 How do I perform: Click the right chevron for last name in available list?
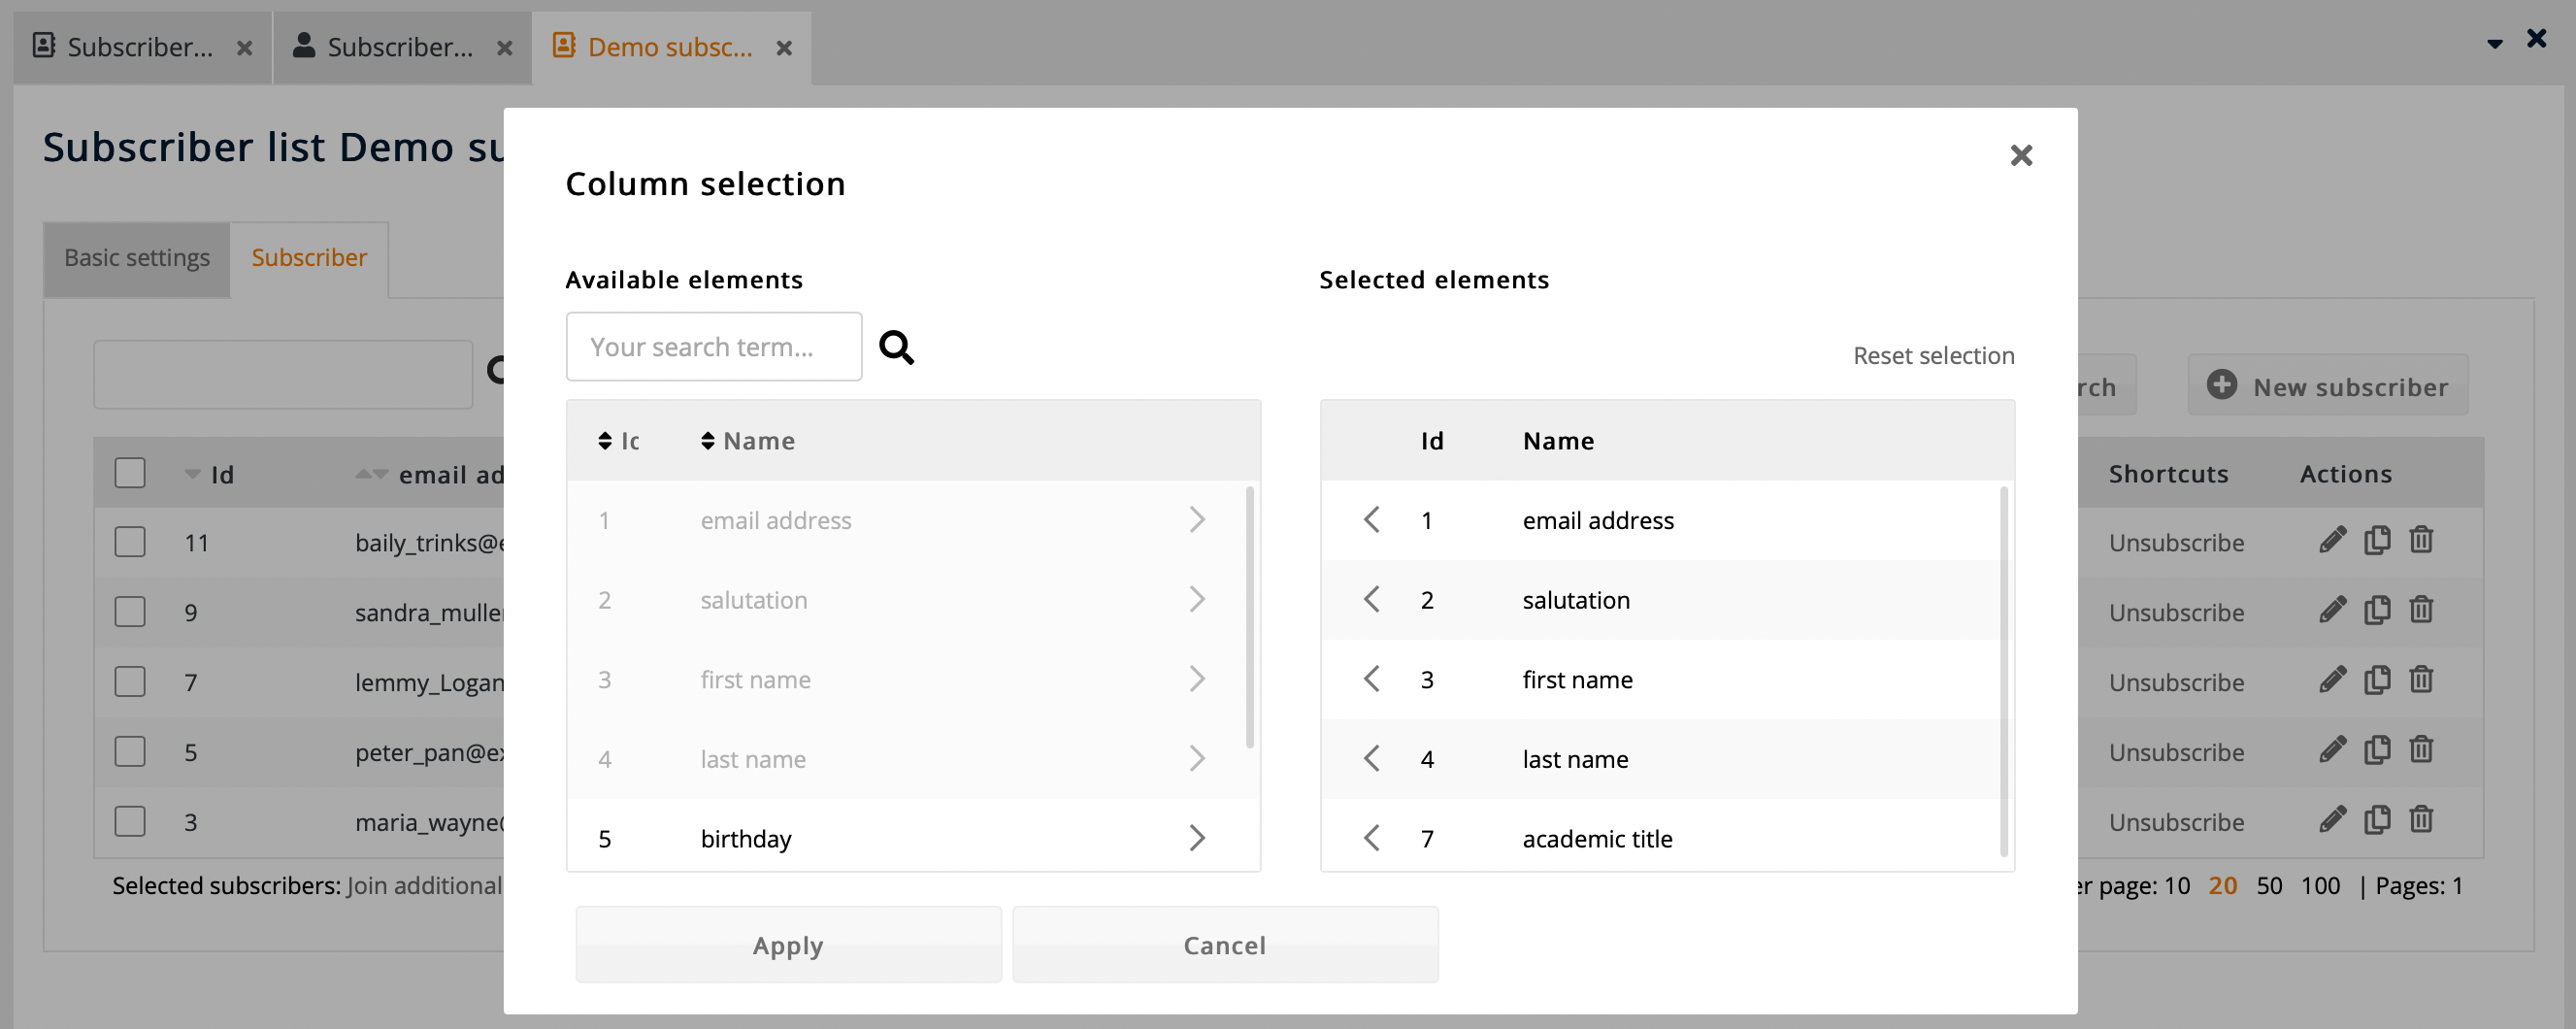click(x=1196, y=759)
